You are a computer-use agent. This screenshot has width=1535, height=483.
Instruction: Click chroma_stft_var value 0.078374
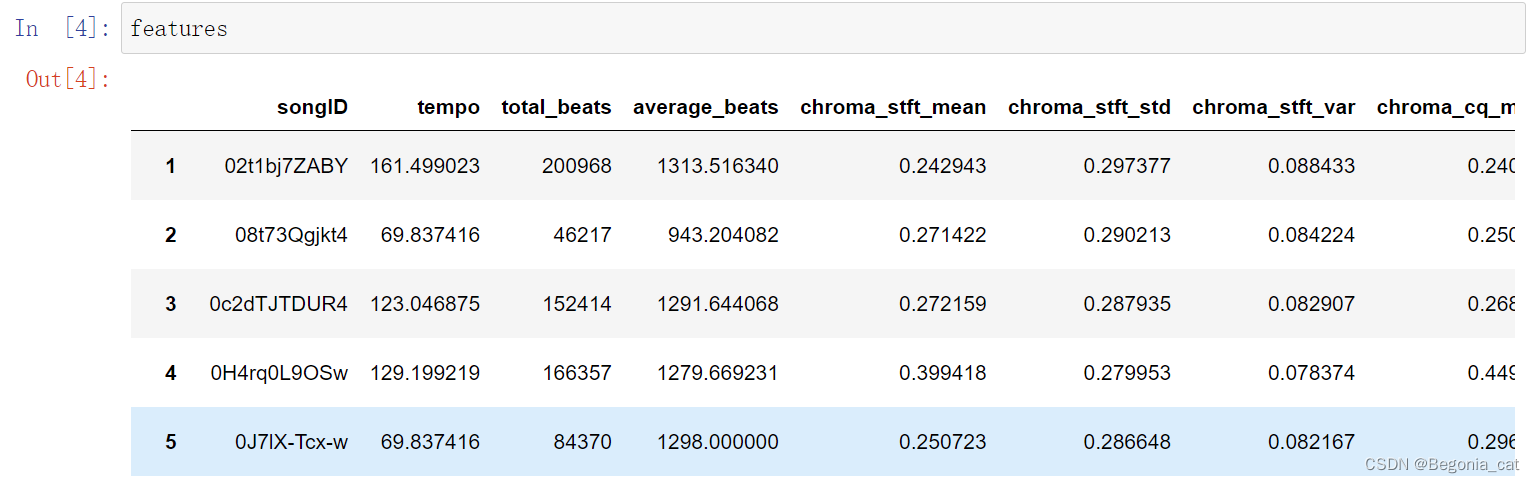1312,373
